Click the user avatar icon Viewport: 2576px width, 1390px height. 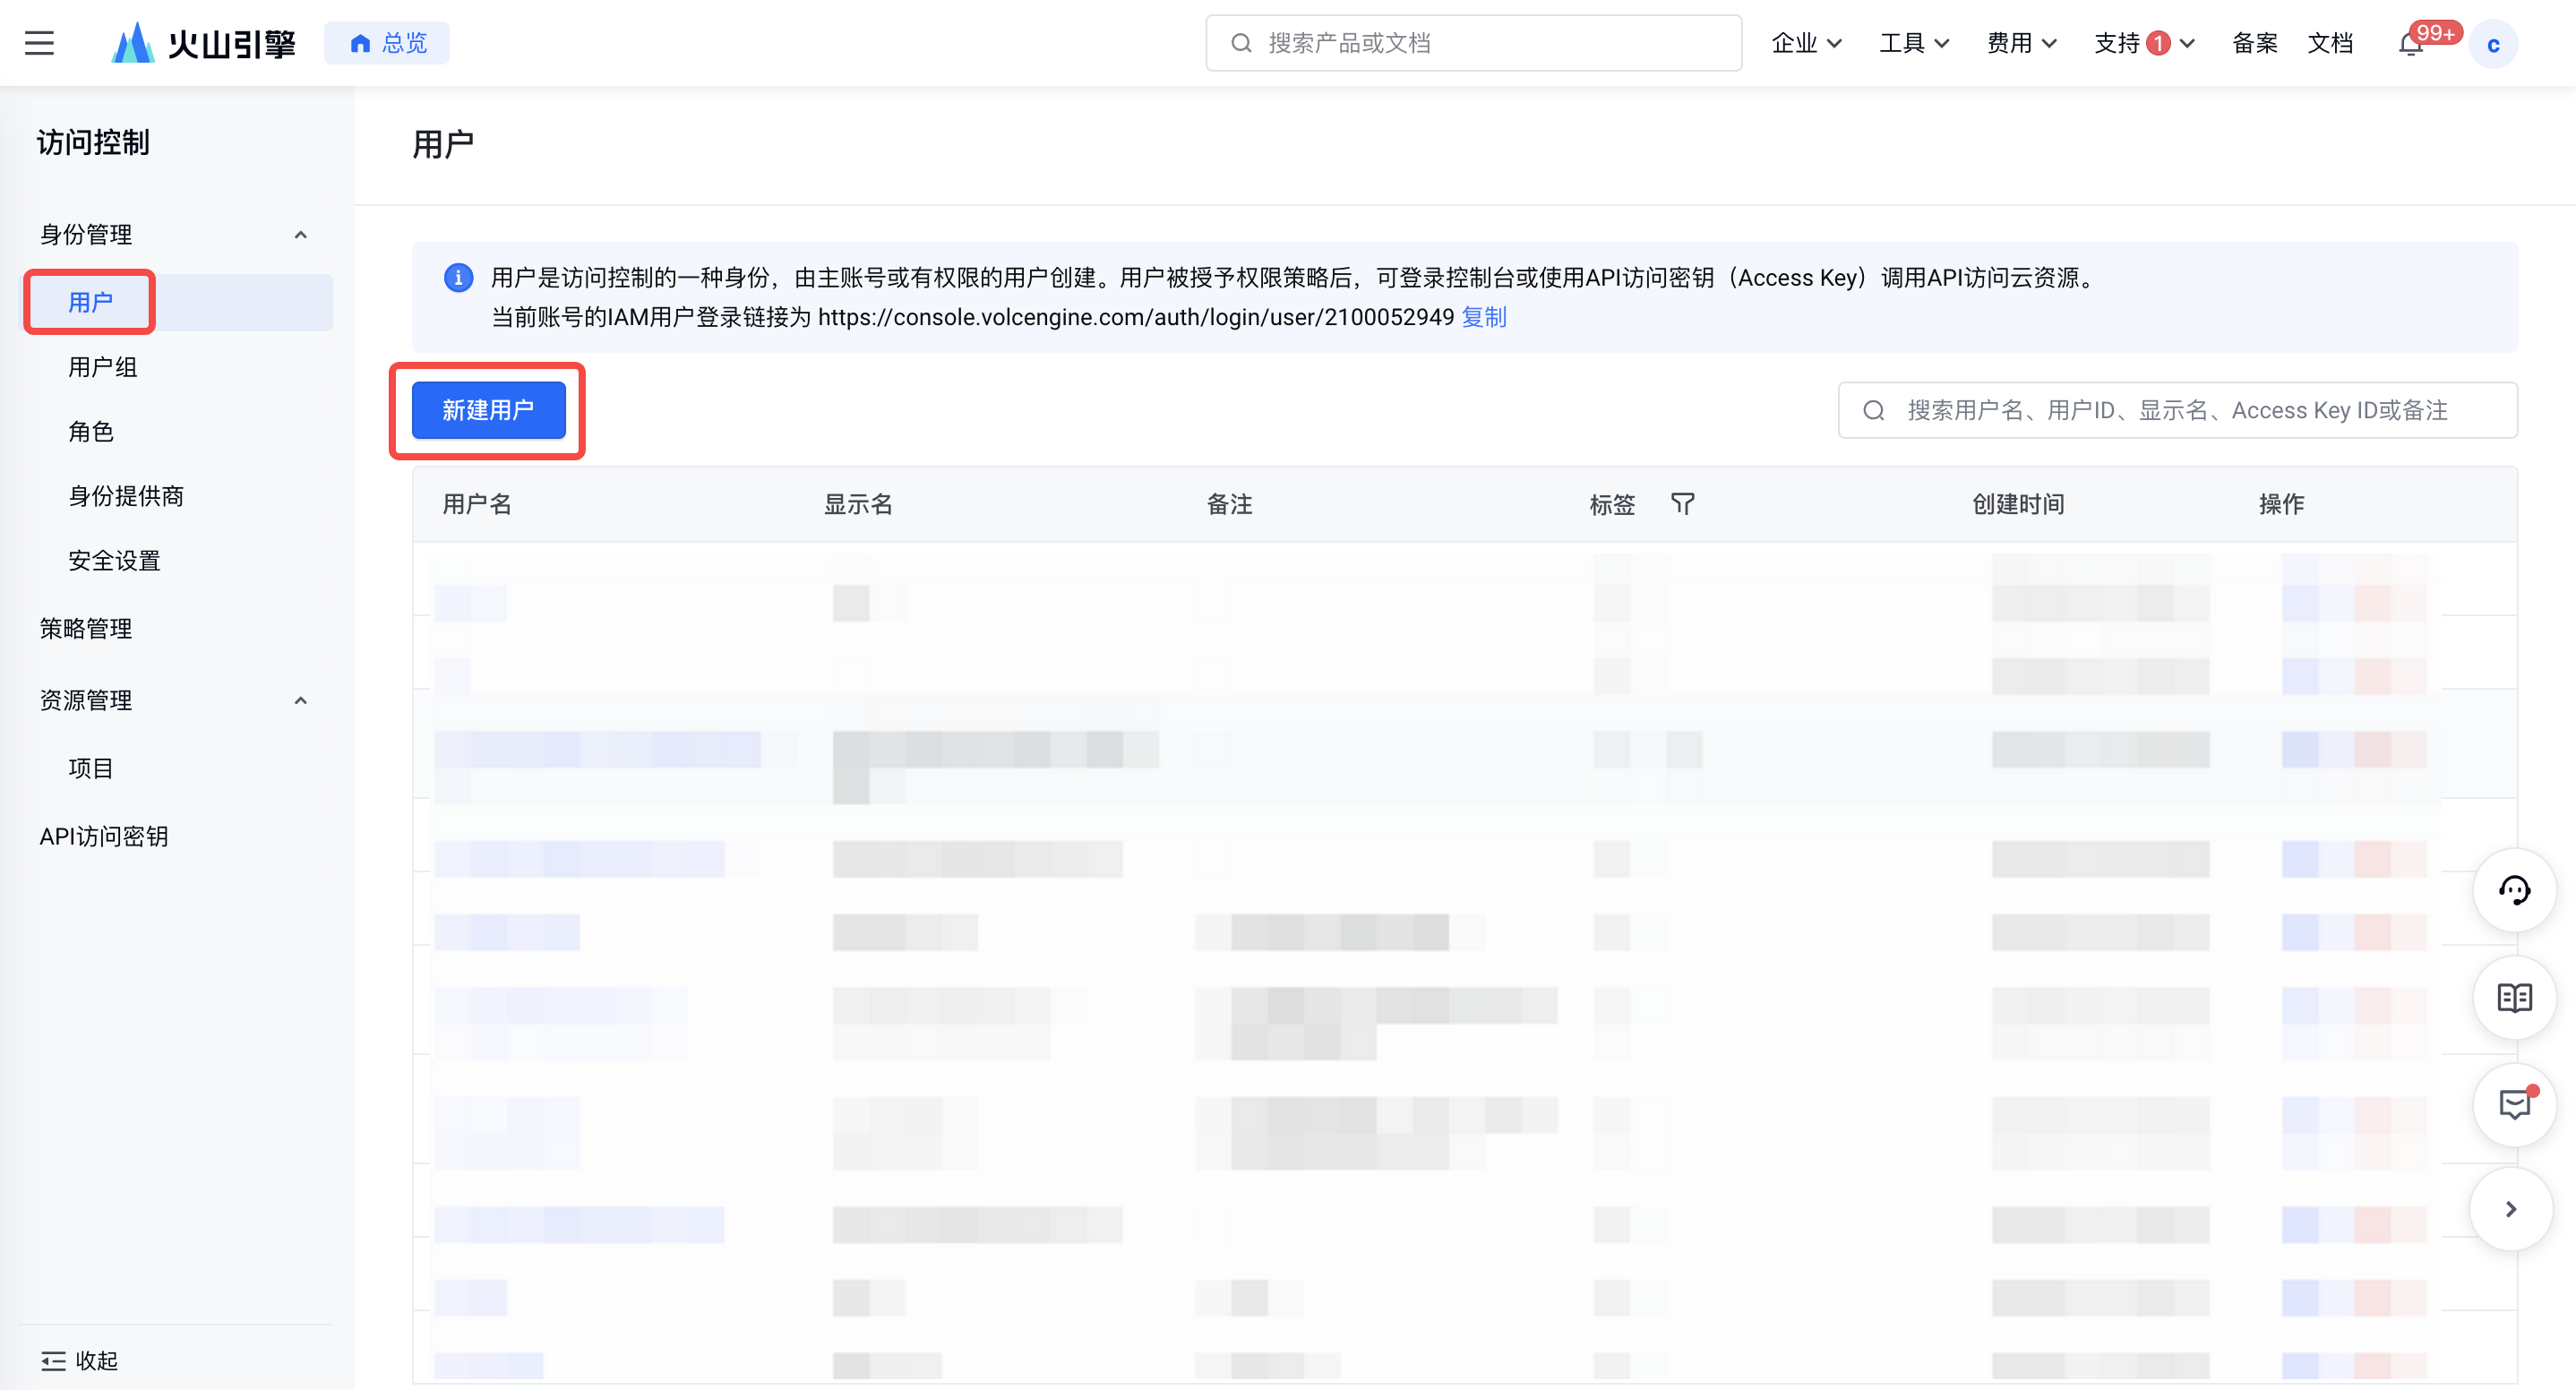point(2492,44)
